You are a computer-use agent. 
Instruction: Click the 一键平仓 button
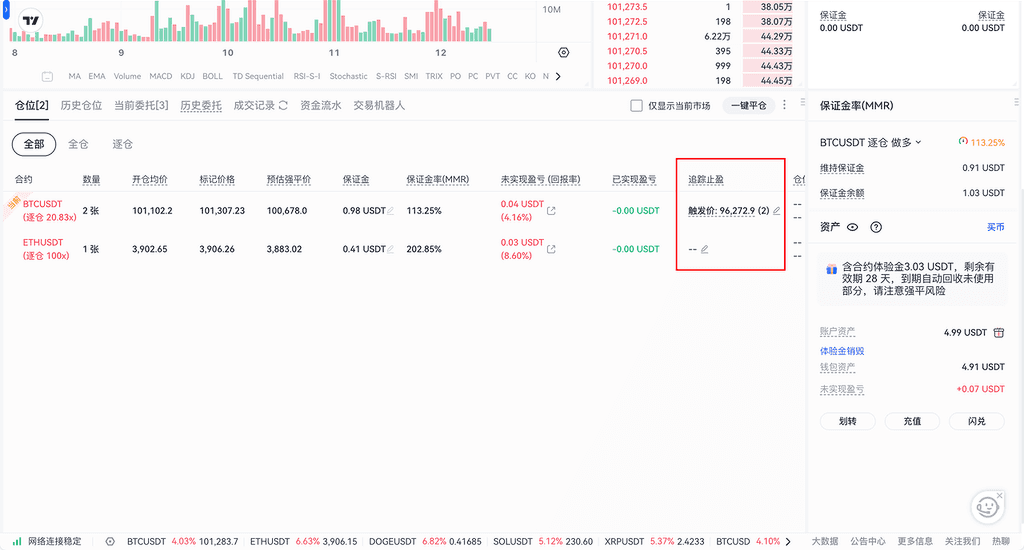tap(749, 105)
